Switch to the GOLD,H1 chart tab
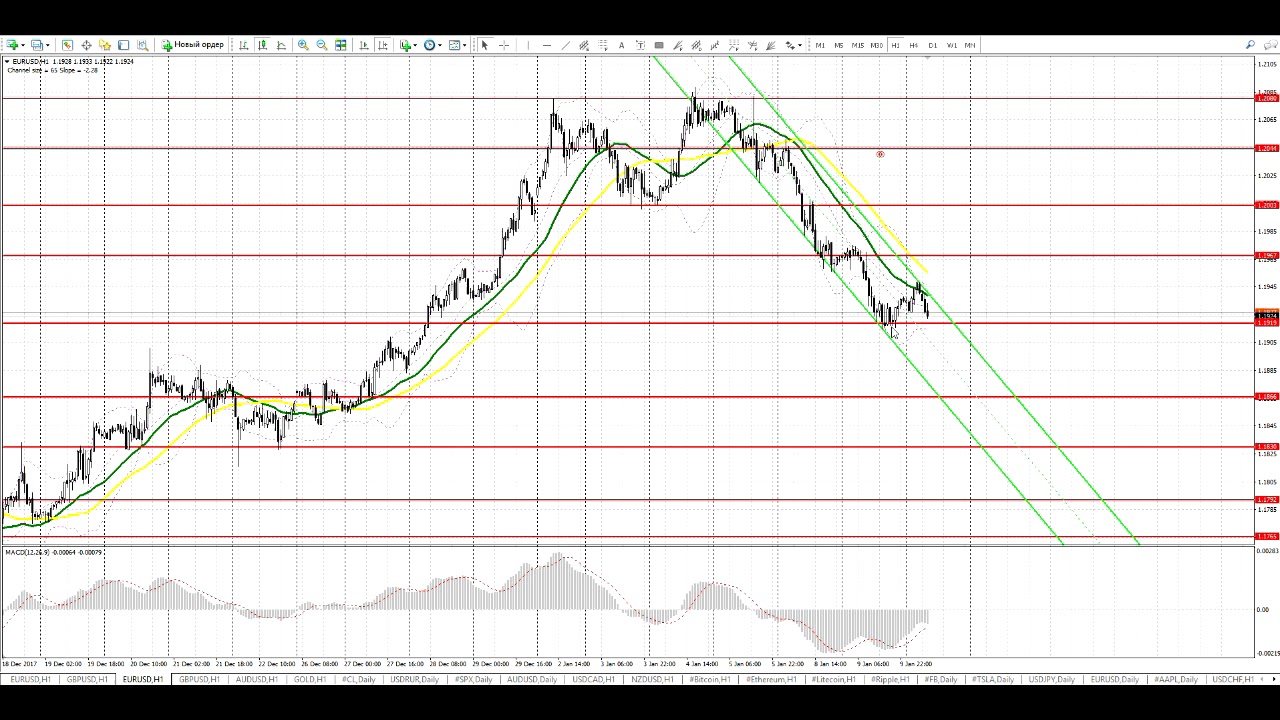The width and height of the screenshot is (1280, 720). click(x=310, y=680)
